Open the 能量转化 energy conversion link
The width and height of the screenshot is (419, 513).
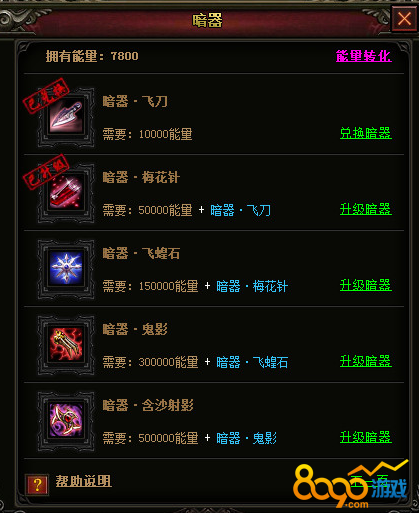(x=364, y=56)
